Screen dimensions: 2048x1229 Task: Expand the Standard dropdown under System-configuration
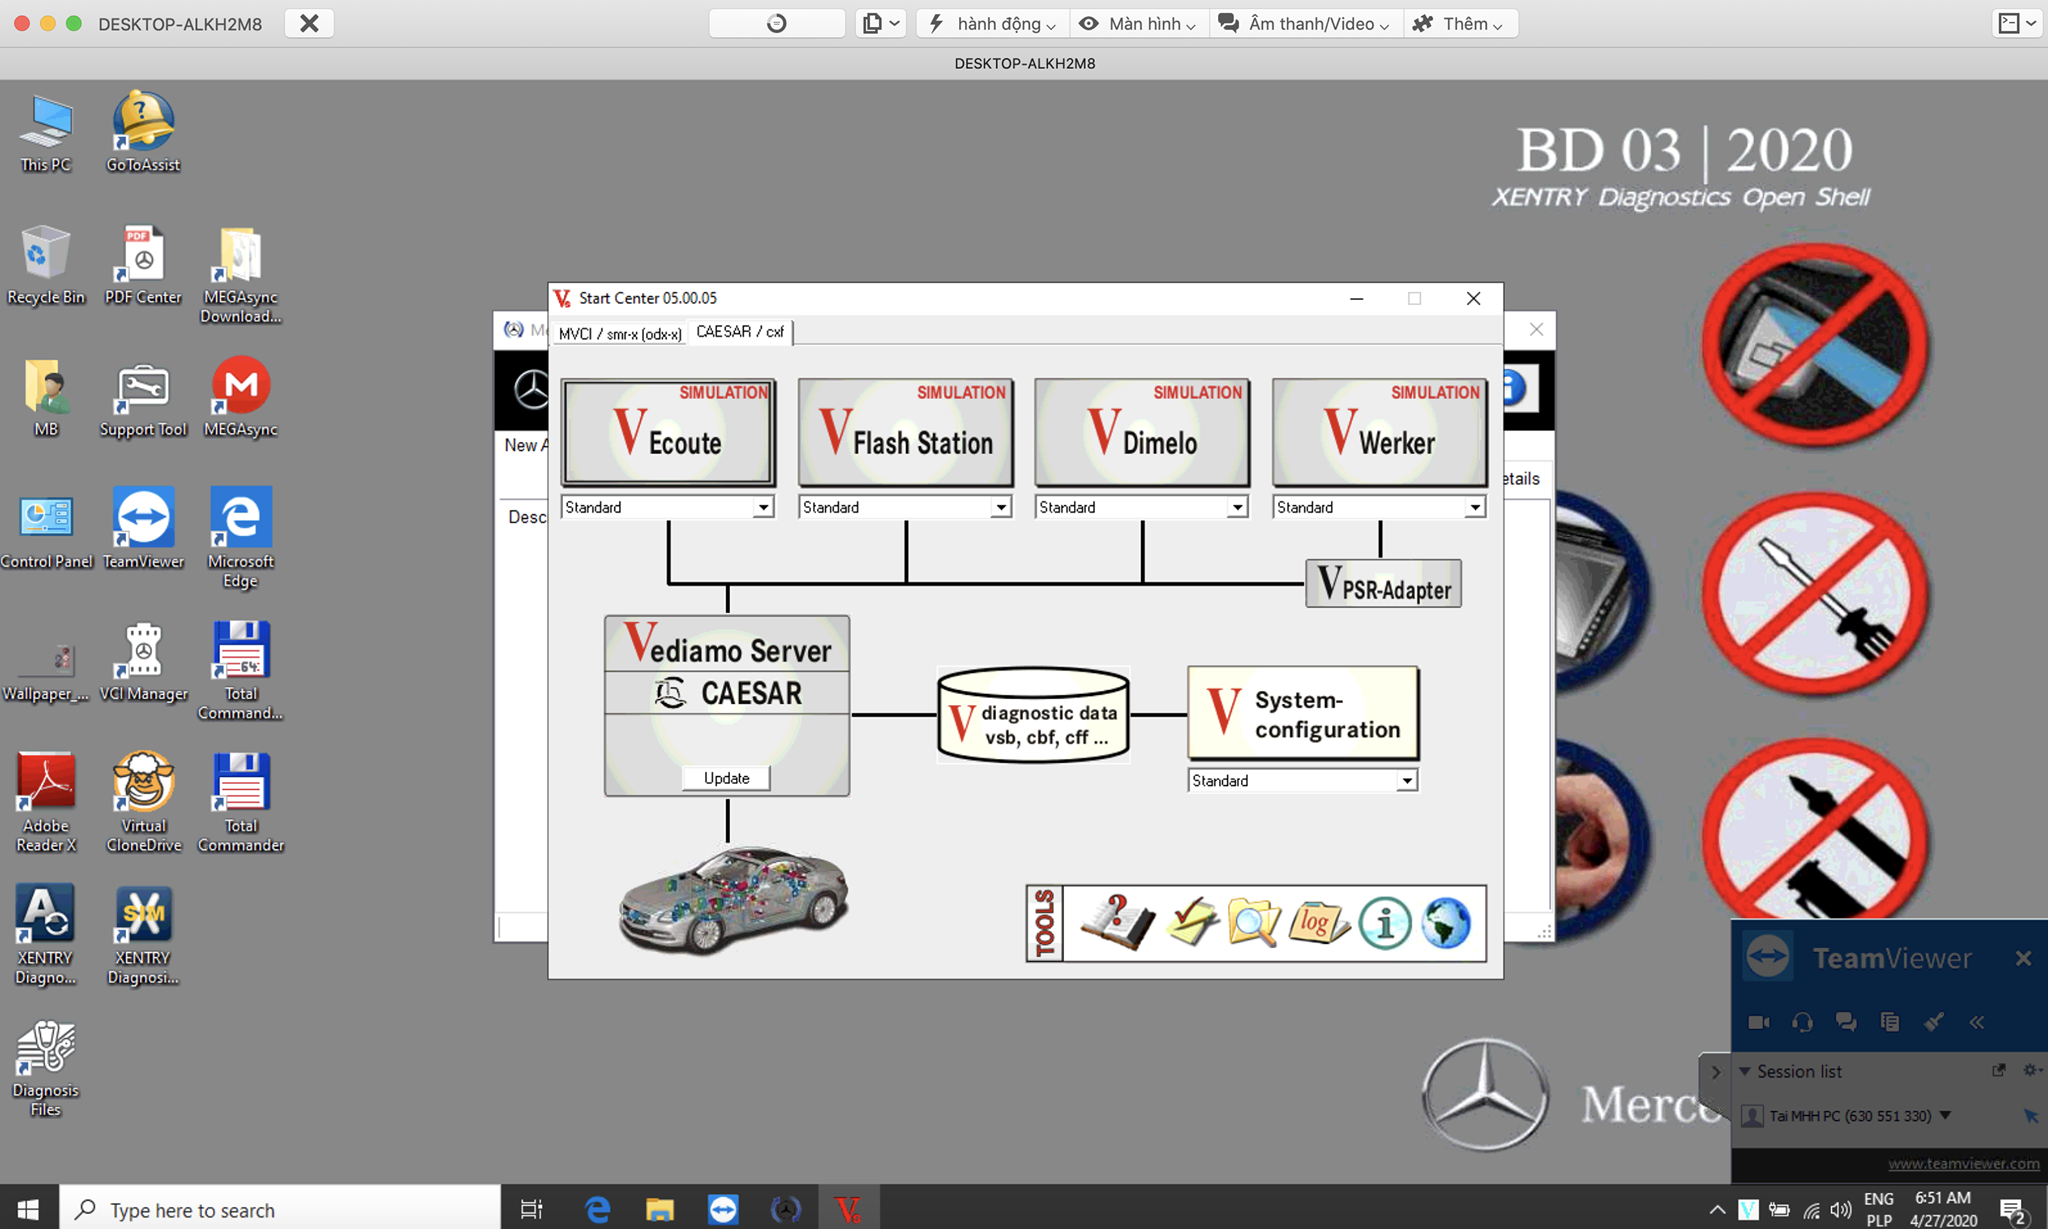click(1407, 781)
